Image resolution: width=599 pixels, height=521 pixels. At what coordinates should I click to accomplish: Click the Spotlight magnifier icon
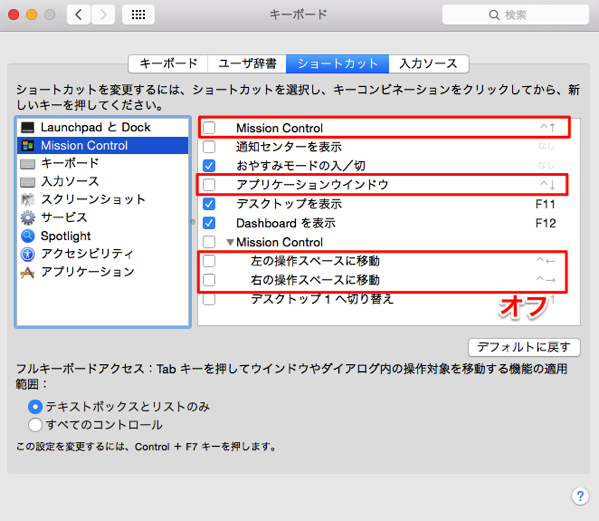pyautogui.click(x=28, y=236)
